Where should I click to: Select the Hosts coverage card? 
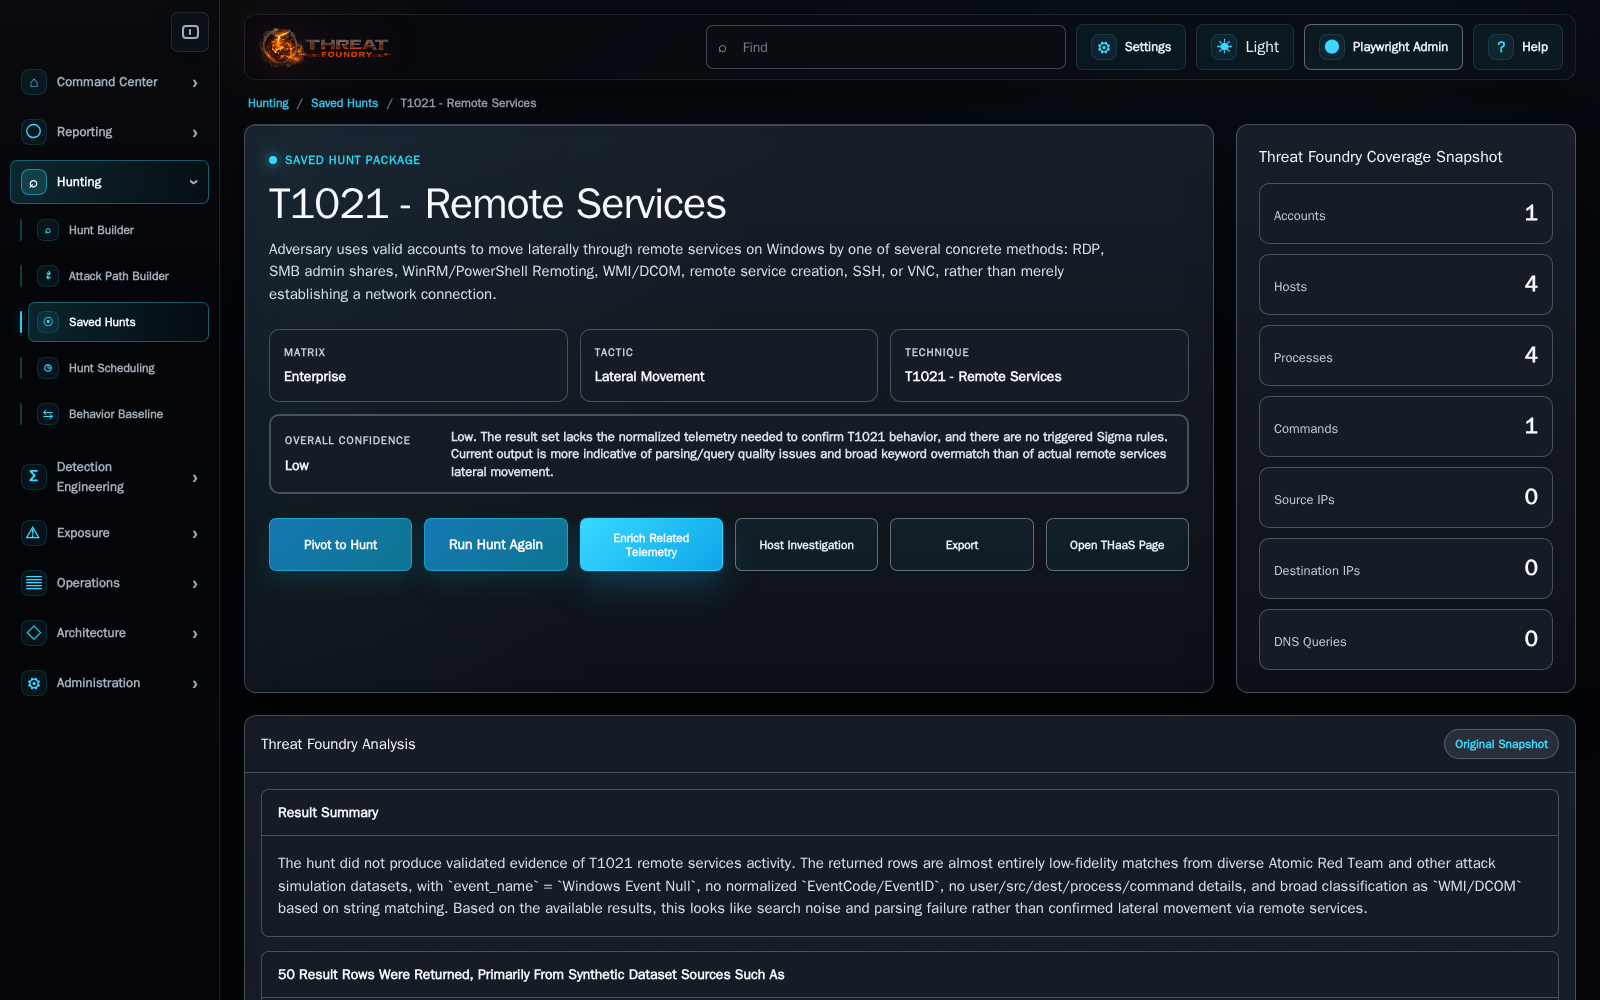click(x=1405, y=285)
